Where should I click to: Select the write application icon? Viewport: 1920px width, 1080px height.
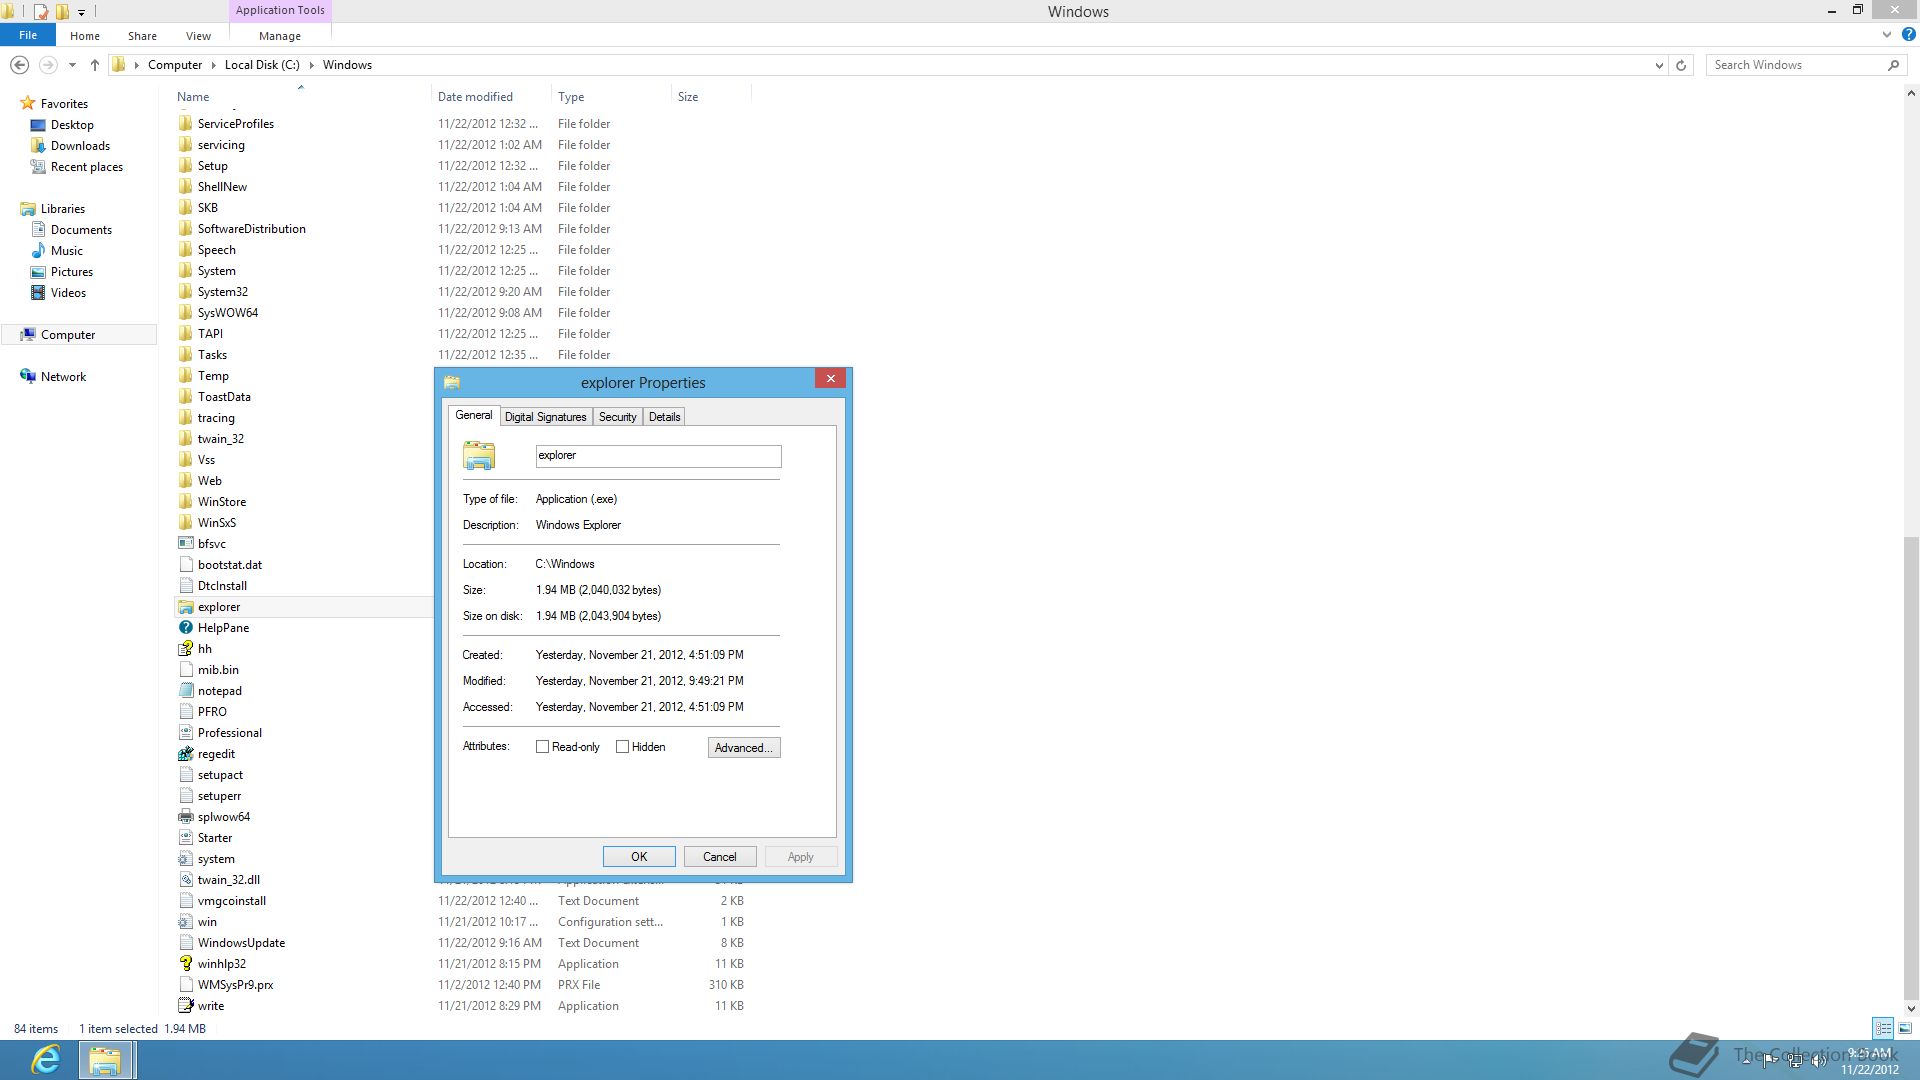(185, 1006)
